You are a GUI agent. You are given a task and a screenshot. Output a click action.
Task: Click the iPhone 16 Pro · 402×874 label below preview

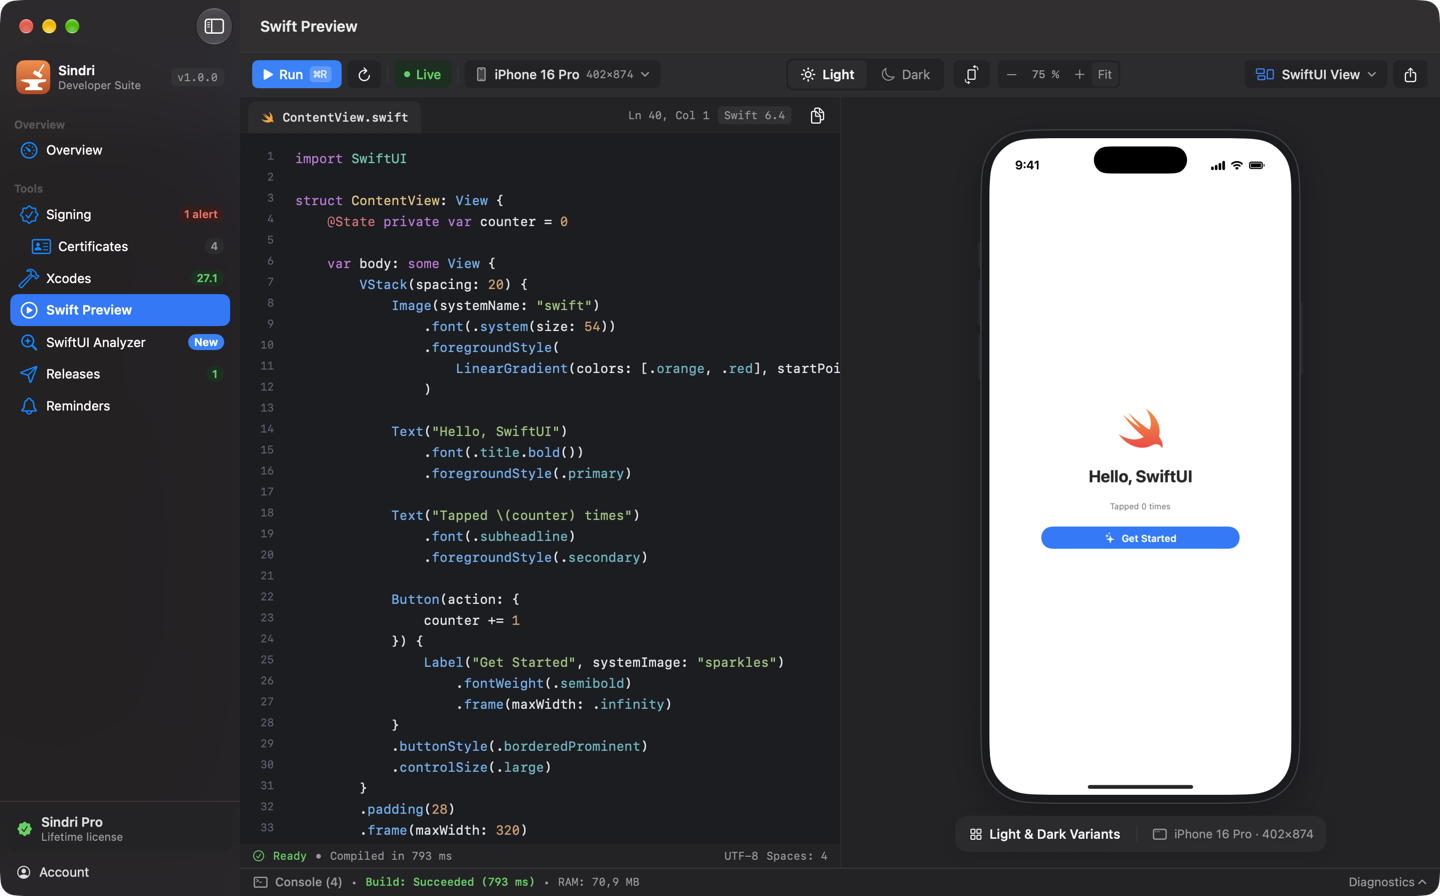click(x=1233, y=834)
